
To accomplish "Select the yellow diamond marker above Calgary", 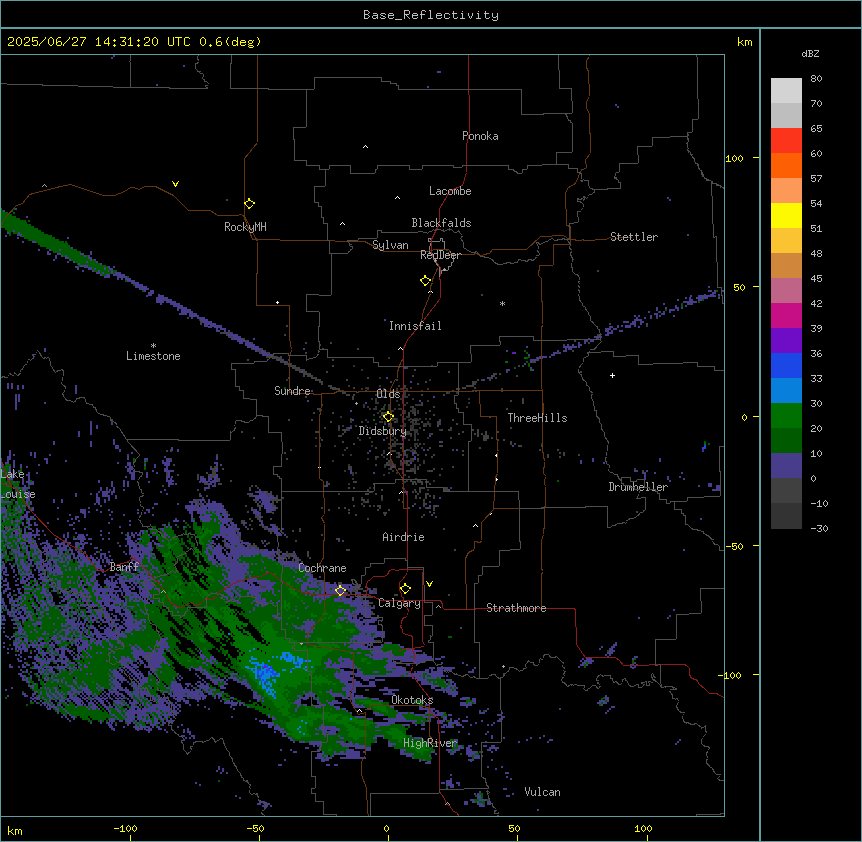I will pyautogui.click(x=405, y=589).
